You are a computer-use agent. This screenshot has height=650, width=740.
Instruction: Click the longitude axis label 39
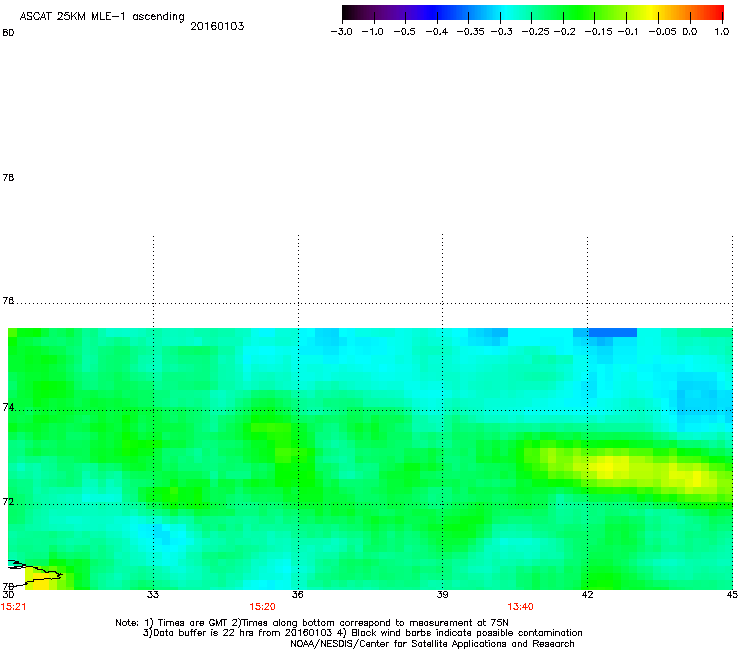pyautogui.click(x=442, y=595)
